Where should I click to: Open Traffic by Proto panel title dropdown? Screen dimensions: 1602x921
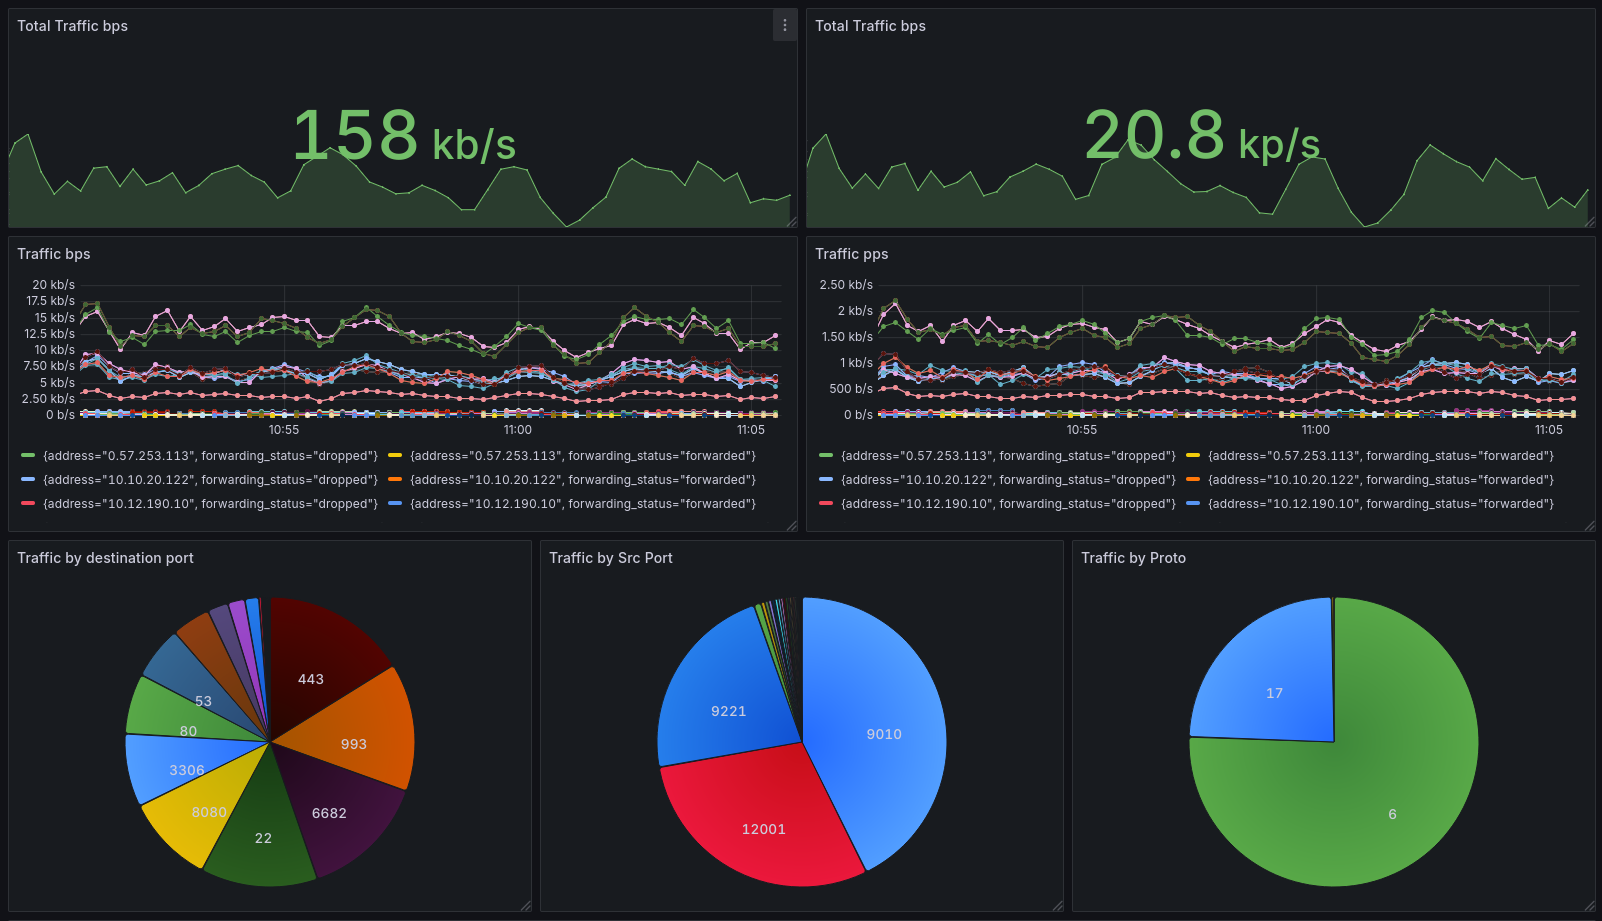click(x=1133, y=558)
